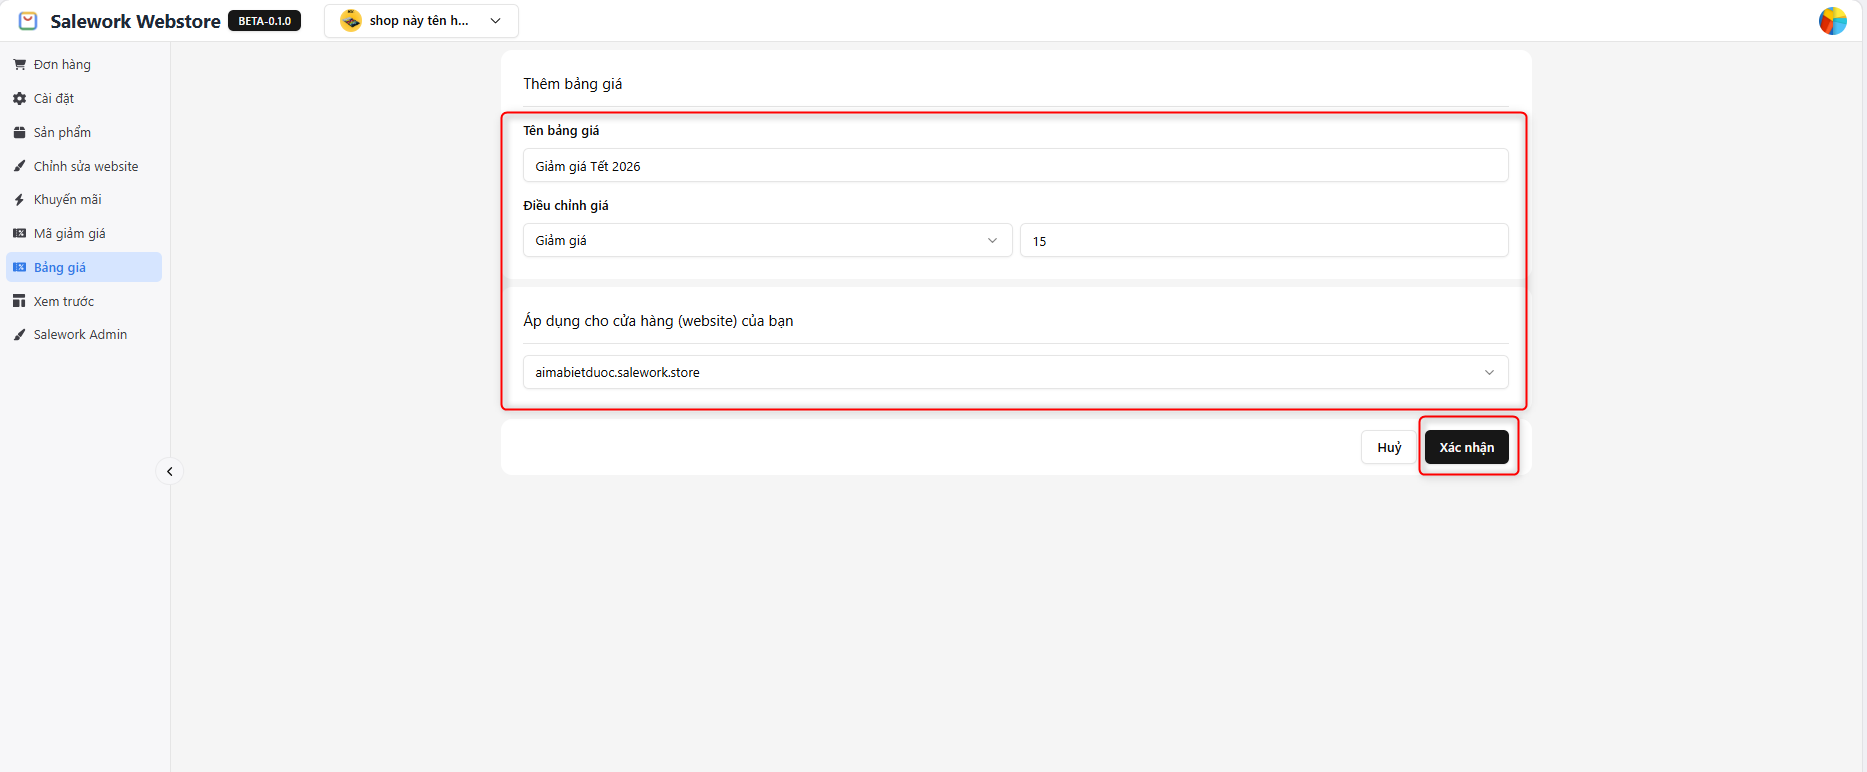
Task: Open the colorful user avatar menu
Action: click(1832, 21)
